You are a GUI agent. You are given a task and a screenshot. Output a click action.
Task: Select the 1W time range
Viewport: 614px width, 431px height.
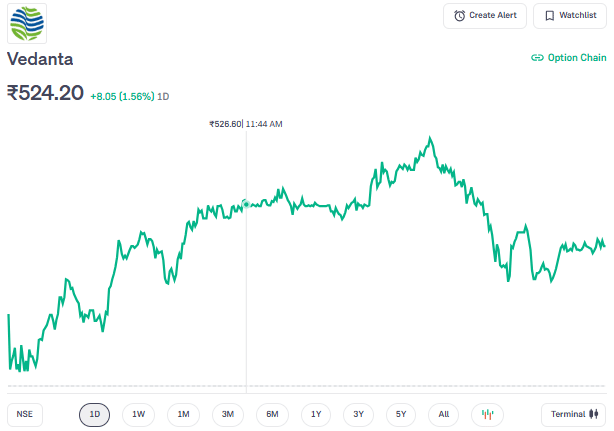pos(138,414)
